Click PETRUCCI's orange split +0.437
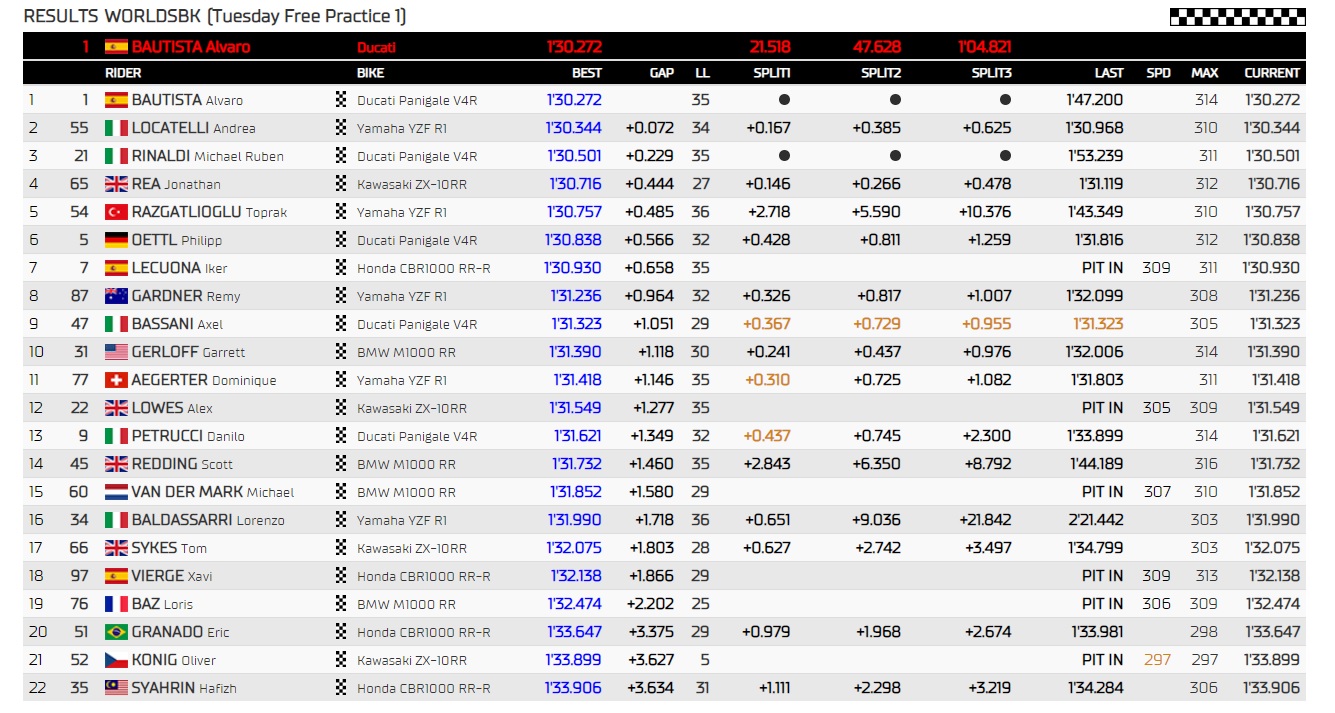This screenshot has width=1335, height=713. pyautogui.click(x=768, y=436)
